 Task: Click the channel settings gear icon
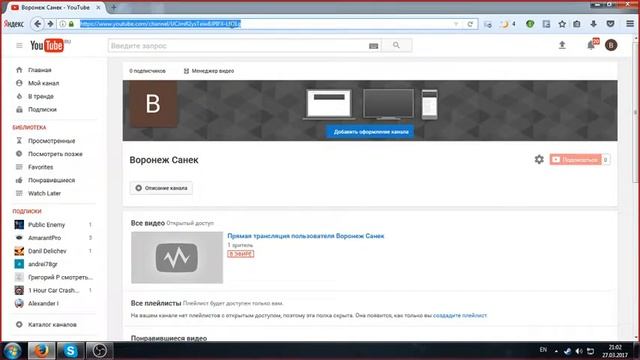pyautogui.click(x=539, y=160)
